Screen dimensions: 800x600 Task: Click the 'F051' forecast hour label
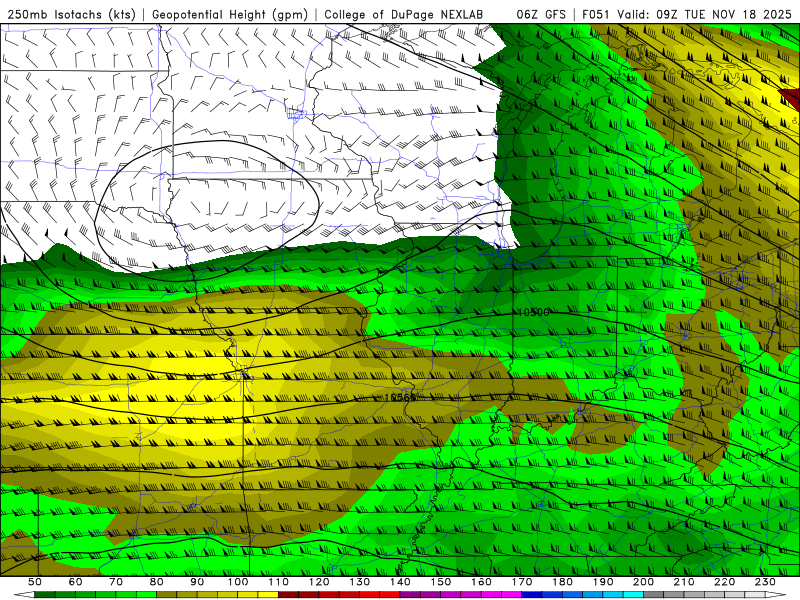click(596, 14)
